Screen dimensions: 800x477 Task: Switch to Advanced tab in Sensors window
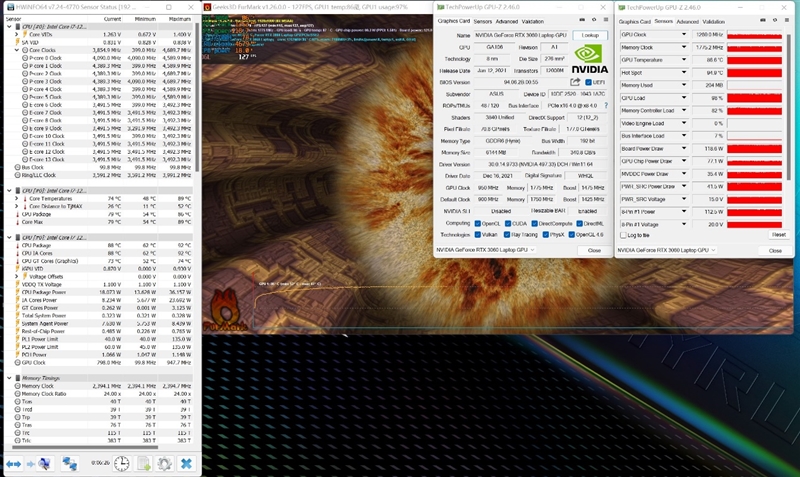point(687,21)
